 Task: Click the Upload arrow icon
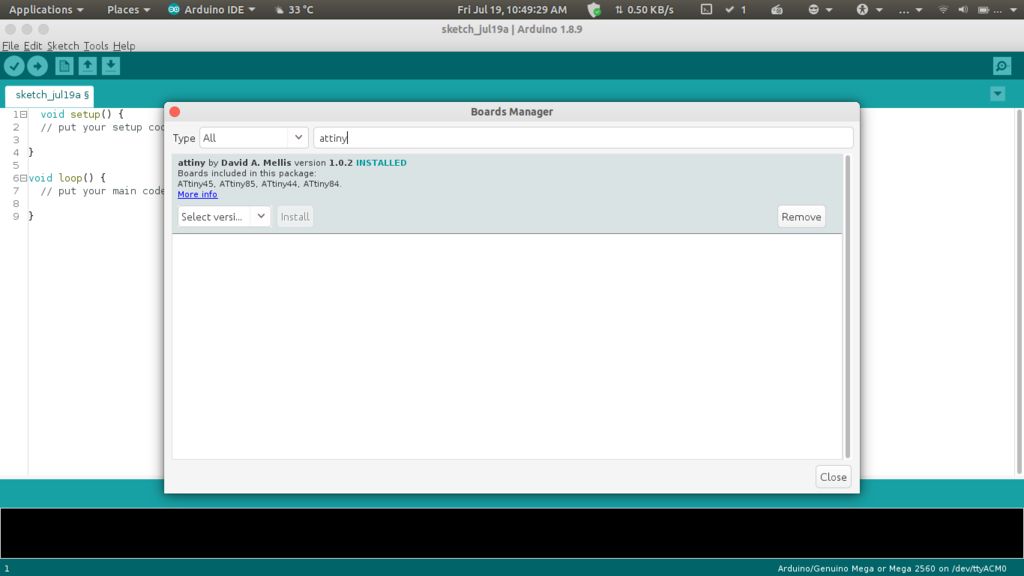tap(37, 65)
